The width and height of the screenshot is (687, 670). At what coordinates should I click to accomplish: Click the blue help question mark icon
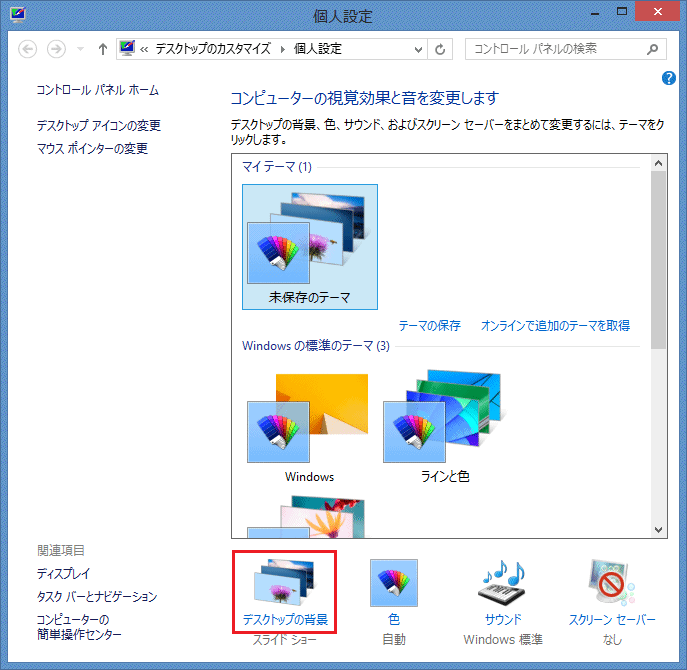[x=668, y=78]
